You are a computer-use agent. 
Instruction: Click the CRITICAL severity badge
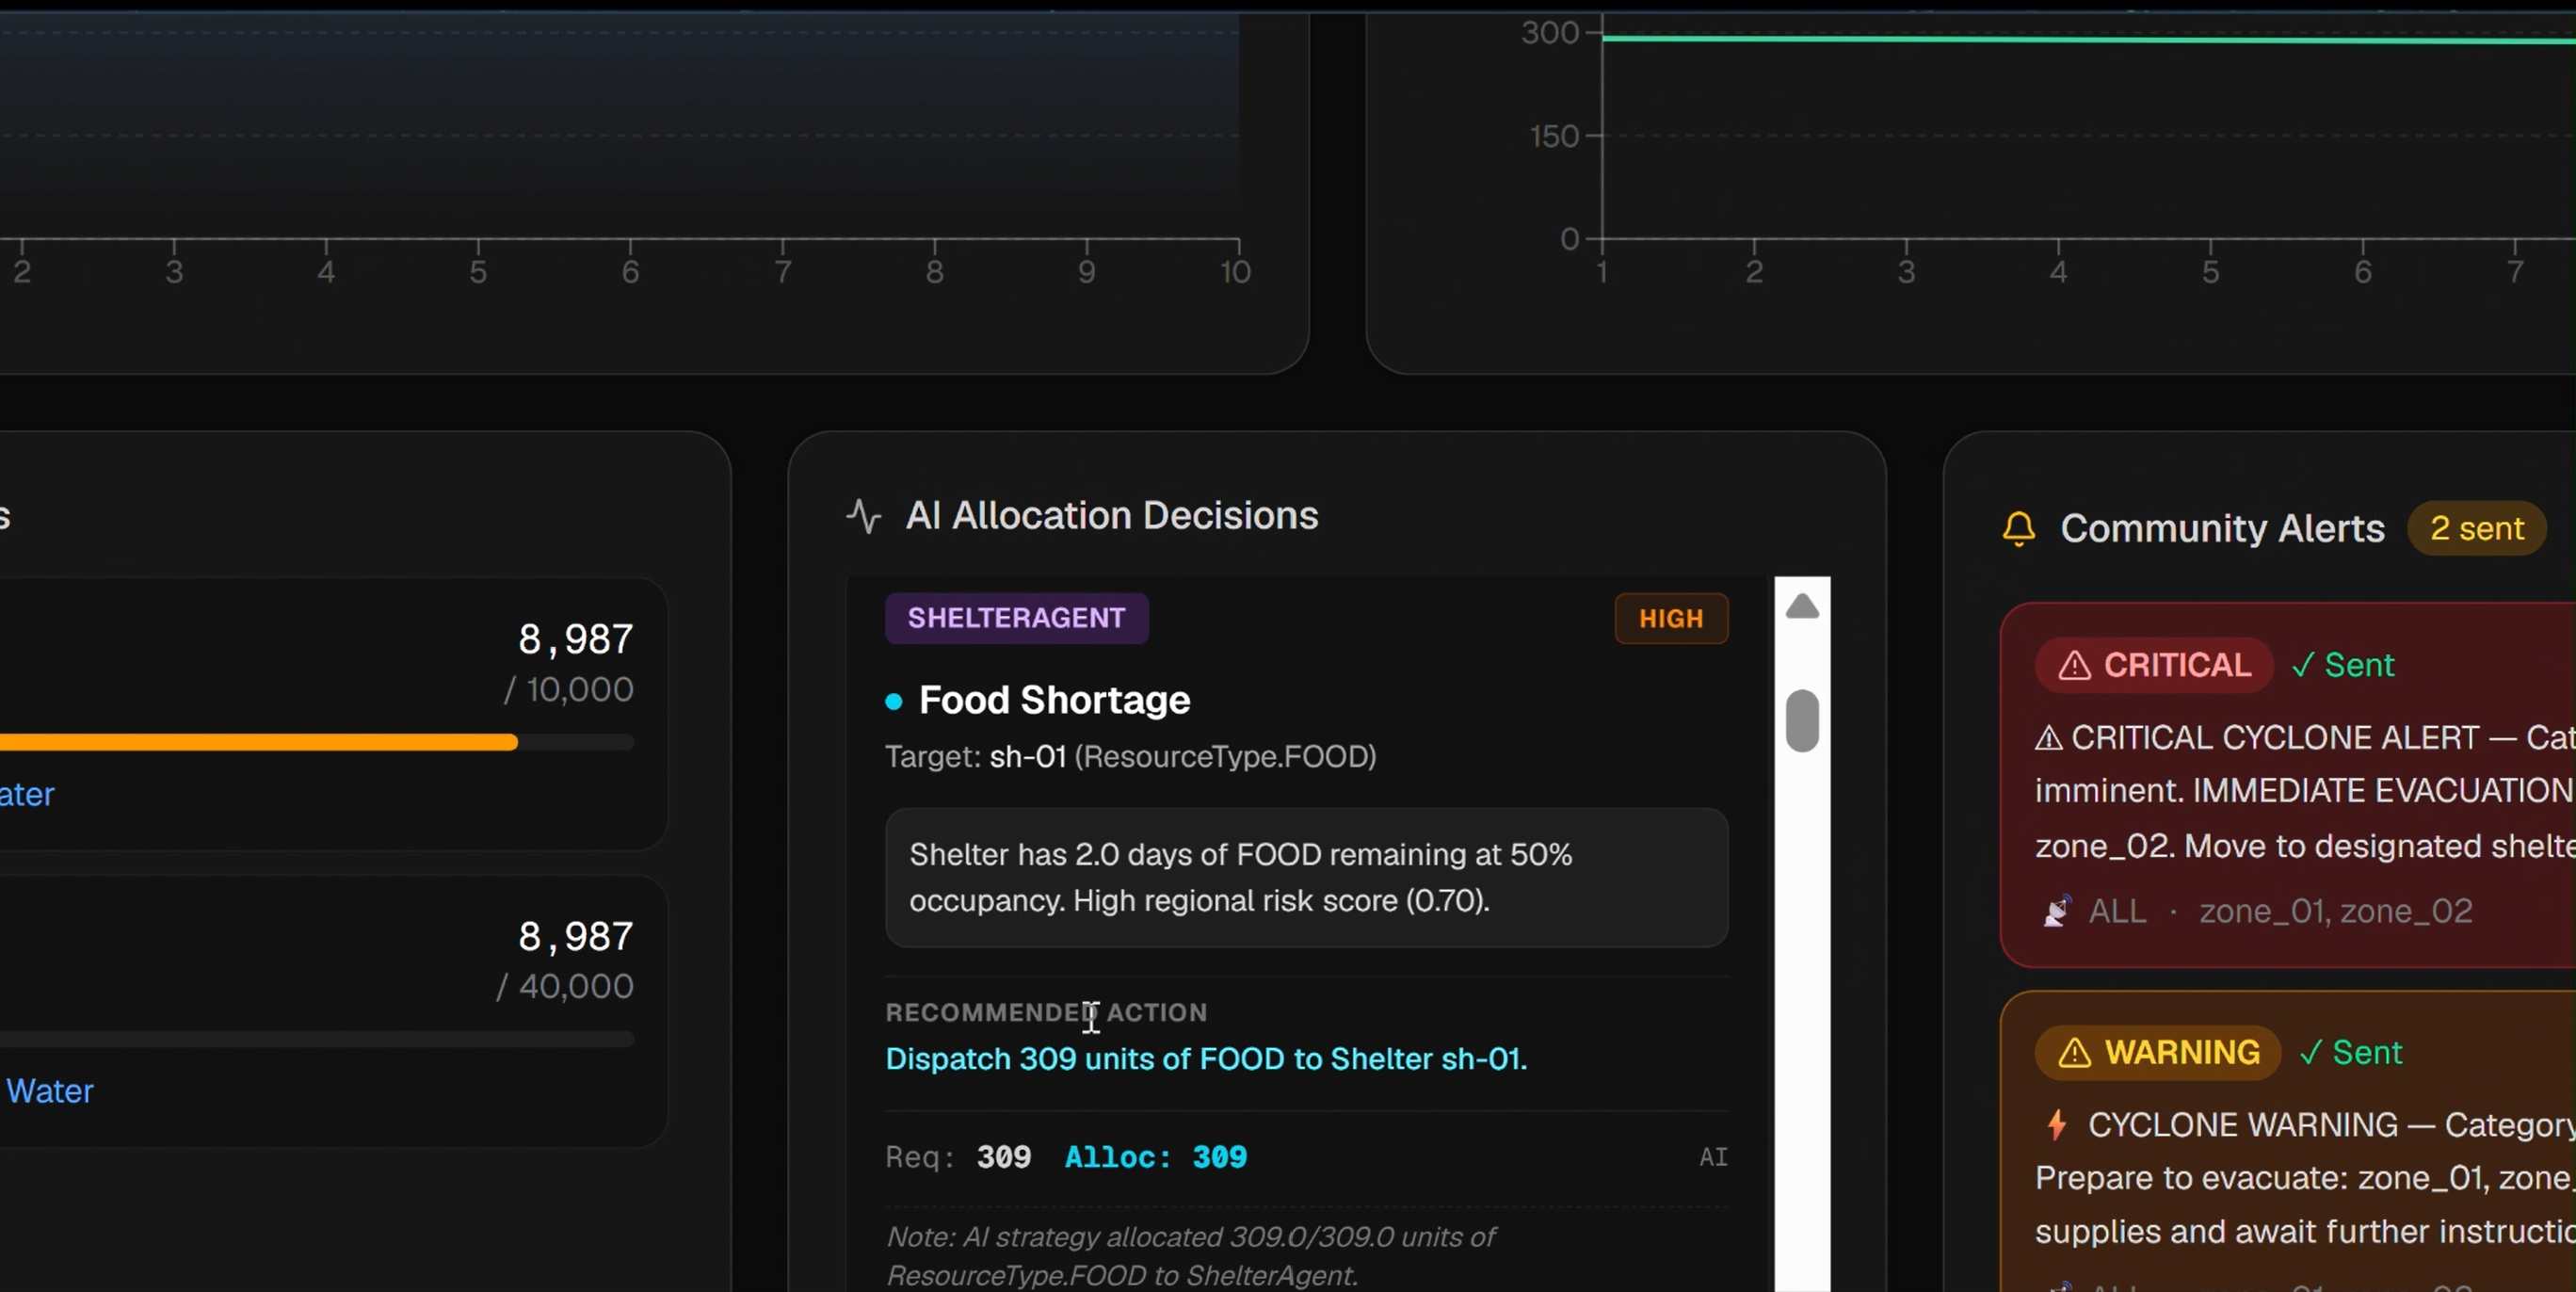tap(2154, 665)
